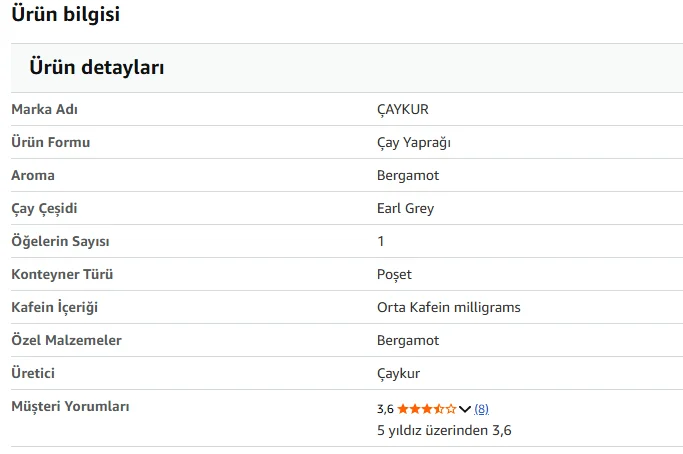Click the orange star rating icons
The image size is (683, 454).
(427, 409)
